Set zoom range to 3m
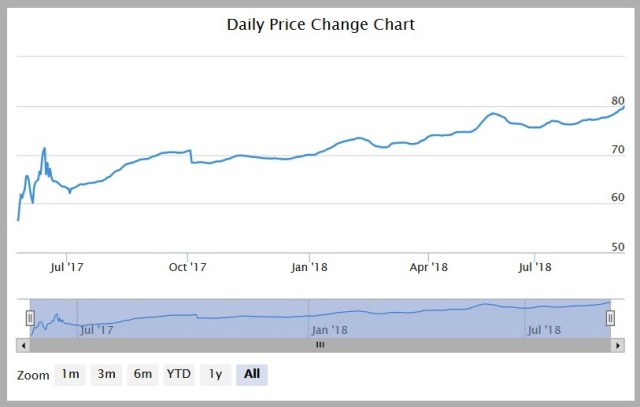640x407 pixels. tap(106, 375)
